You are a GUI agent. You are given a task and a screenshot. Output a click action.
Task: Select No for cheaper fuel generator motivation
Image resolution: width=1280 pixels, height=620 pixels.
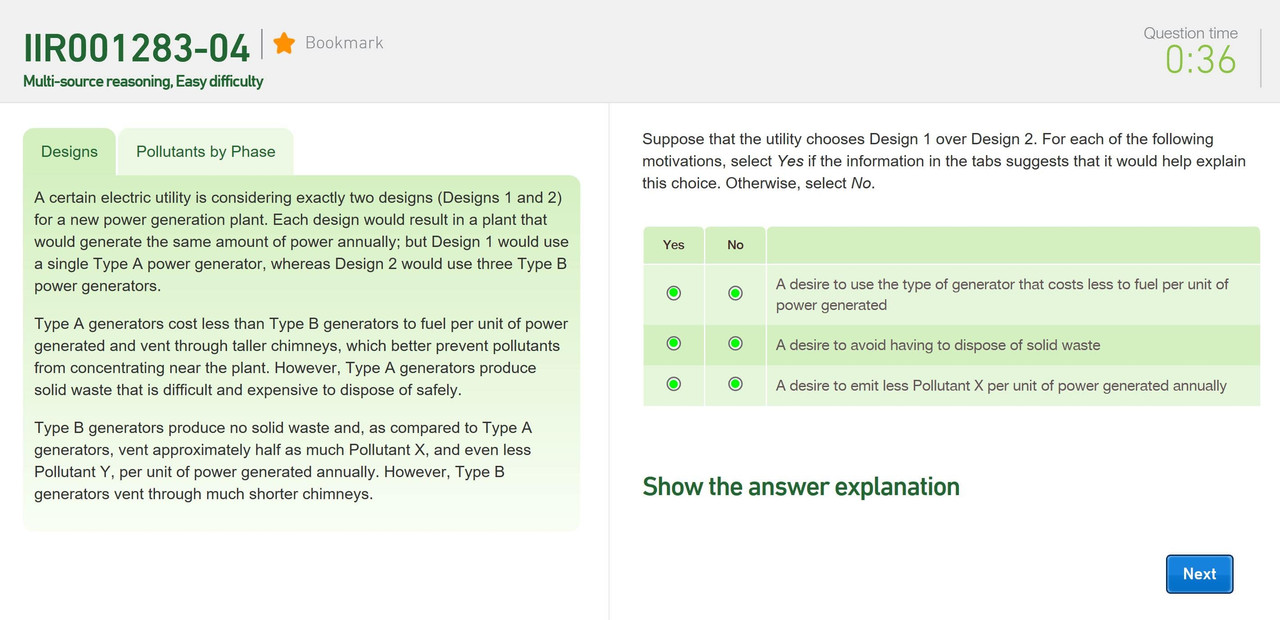click(736, 293)
